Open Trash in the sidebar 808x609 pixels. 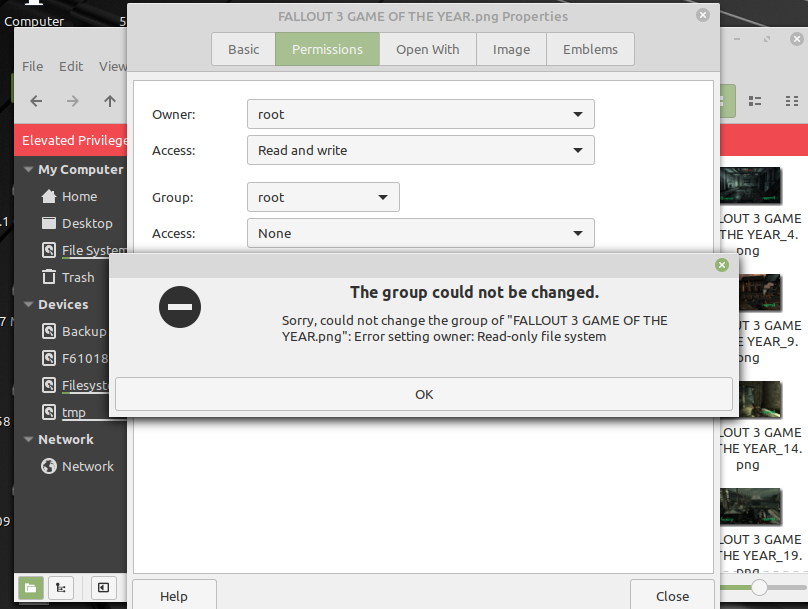[x=78, y=277]
